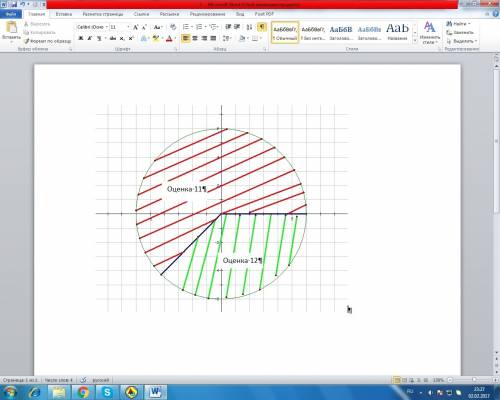Select justify alignment

click(213, 38)
